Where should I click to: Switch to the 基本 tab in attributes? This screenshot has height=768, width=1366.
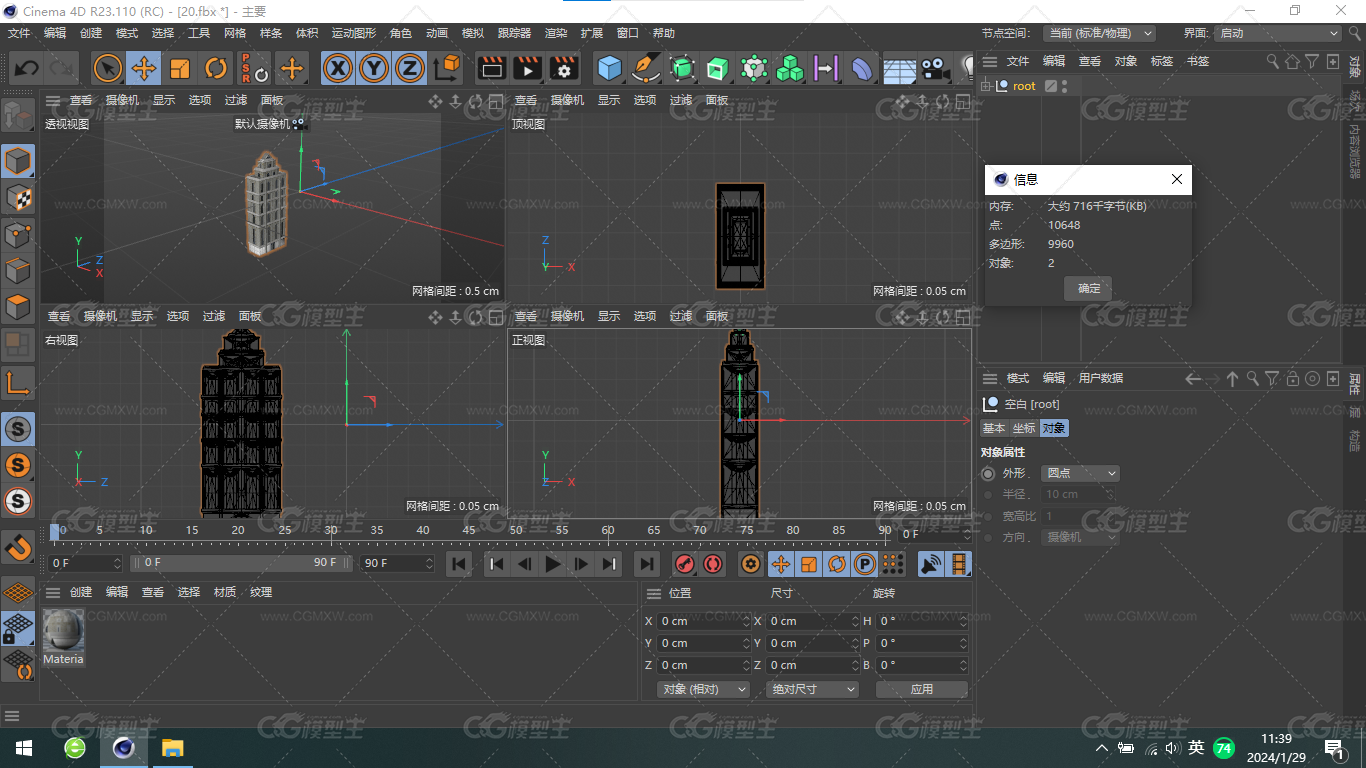pos(994,428)
